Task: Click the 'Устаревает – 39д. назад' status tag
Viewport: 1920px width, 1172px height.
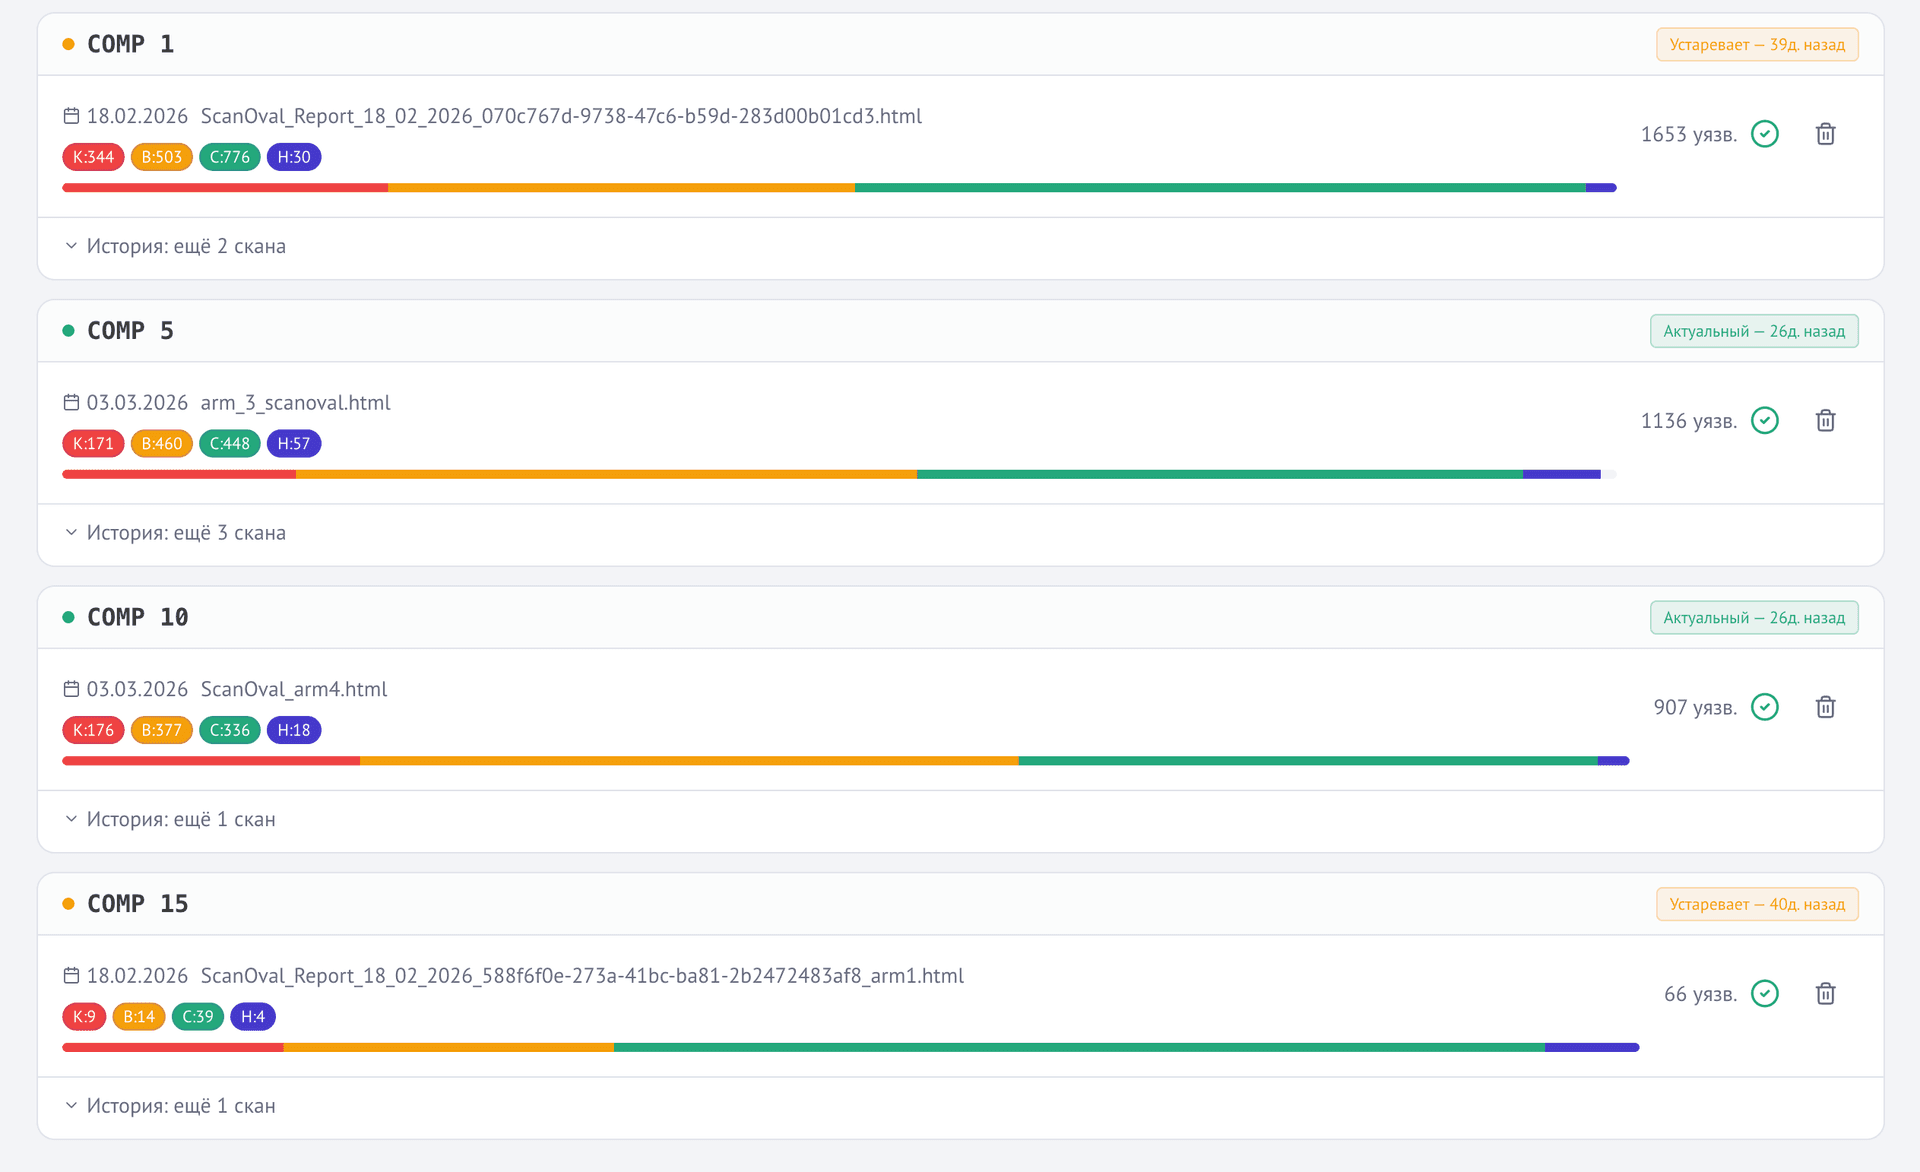Action: click(1756, 45)
